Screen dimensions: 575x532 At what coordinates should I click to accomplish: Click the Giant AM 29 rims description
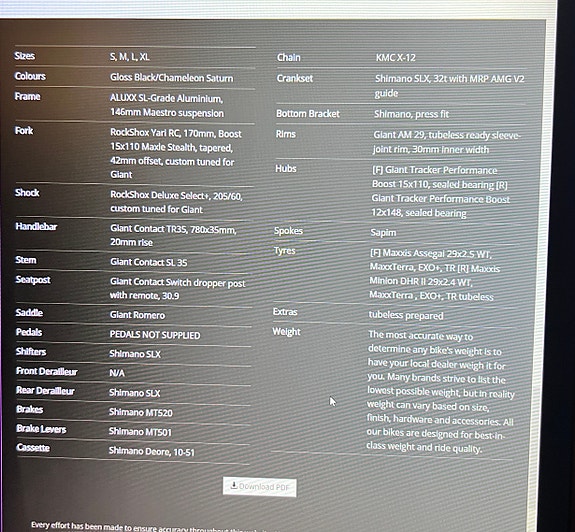pyautogui.click(x=447, y=143)
